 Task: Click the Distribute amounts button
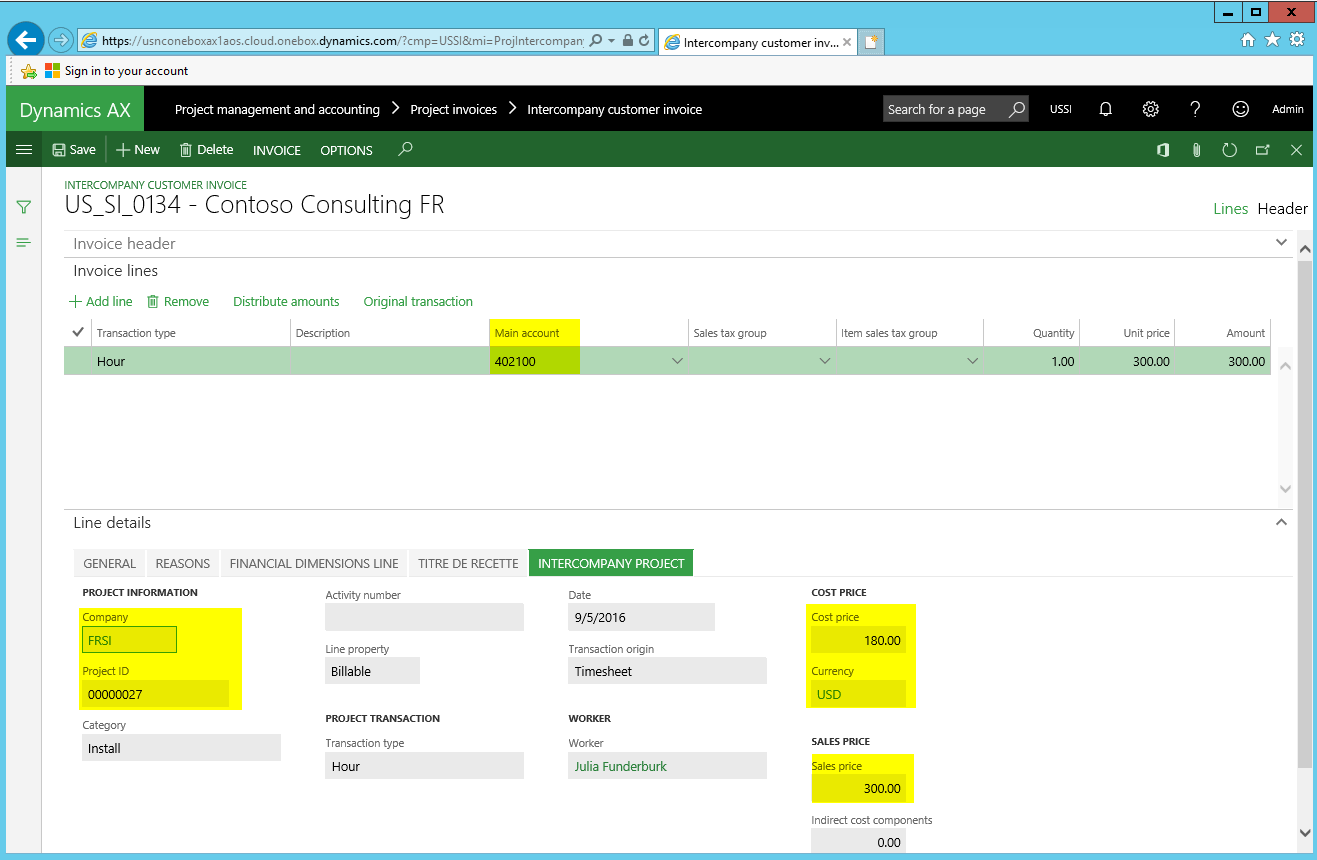click(x=286, y=301)
